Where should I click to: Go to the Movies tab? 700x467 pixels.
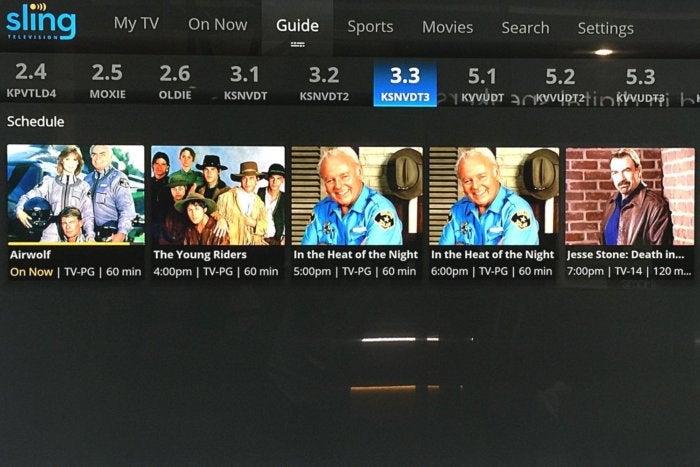click(447, 27)
